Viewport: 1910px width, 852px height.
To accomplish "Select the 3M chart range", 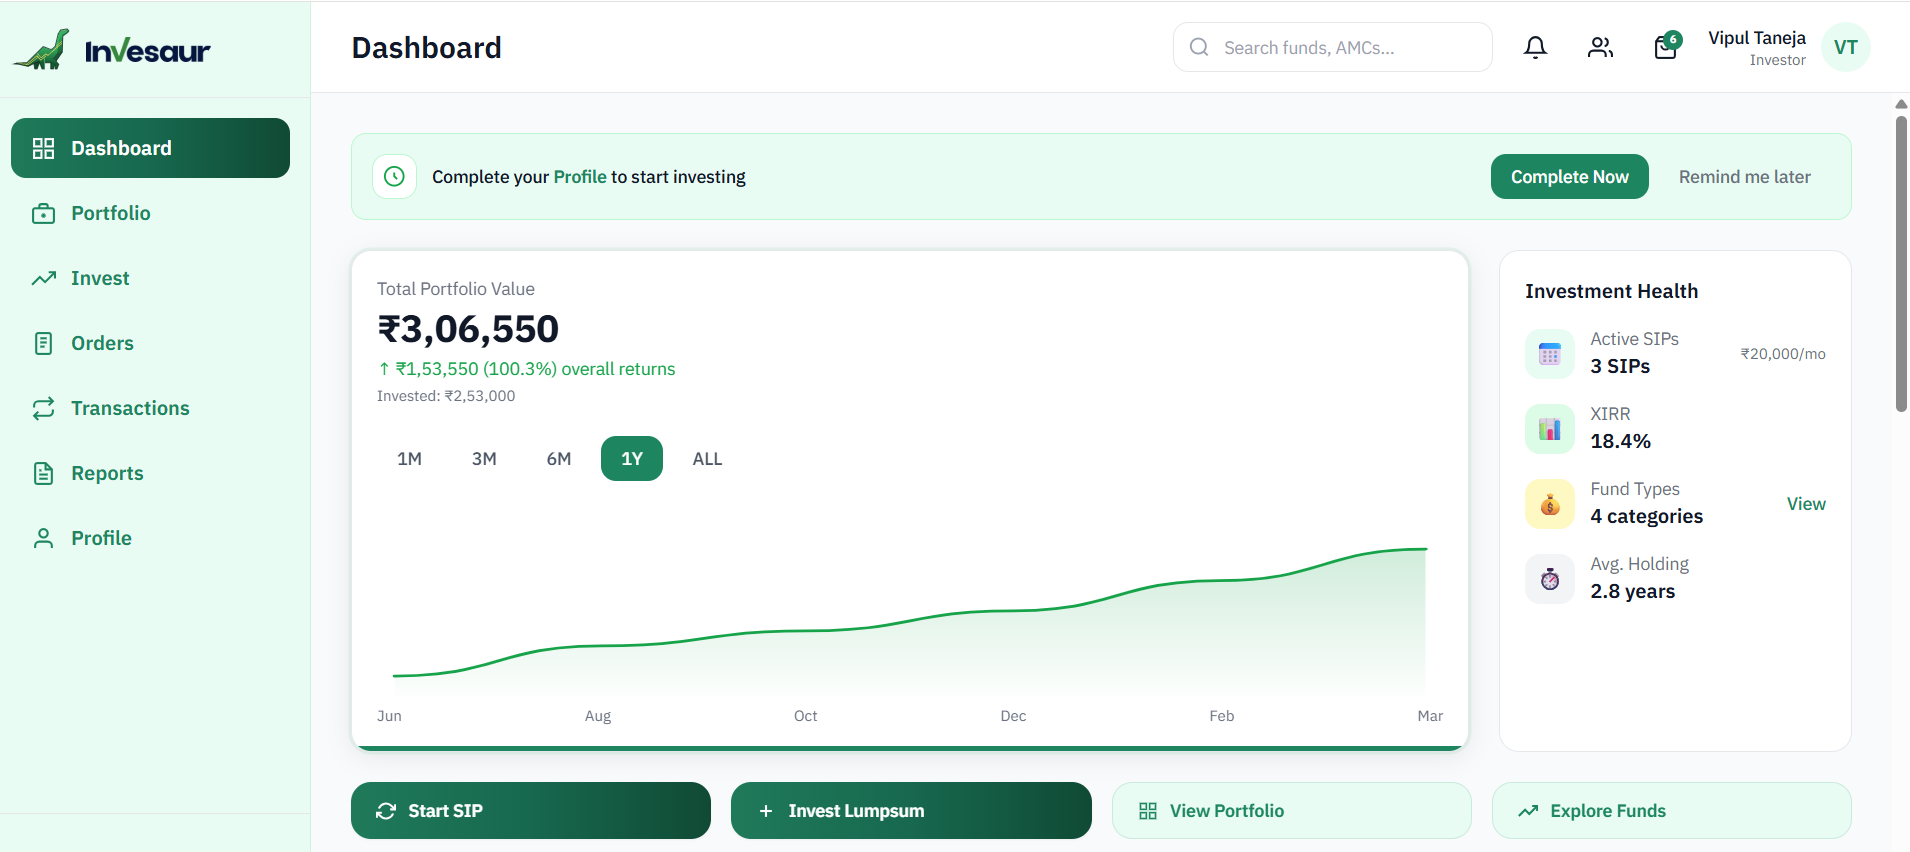I will (484, 458).
